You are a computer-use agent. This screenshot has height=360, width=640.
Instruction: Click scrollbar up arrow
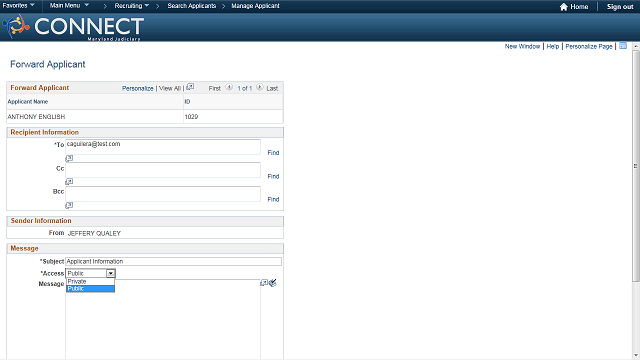636,46
